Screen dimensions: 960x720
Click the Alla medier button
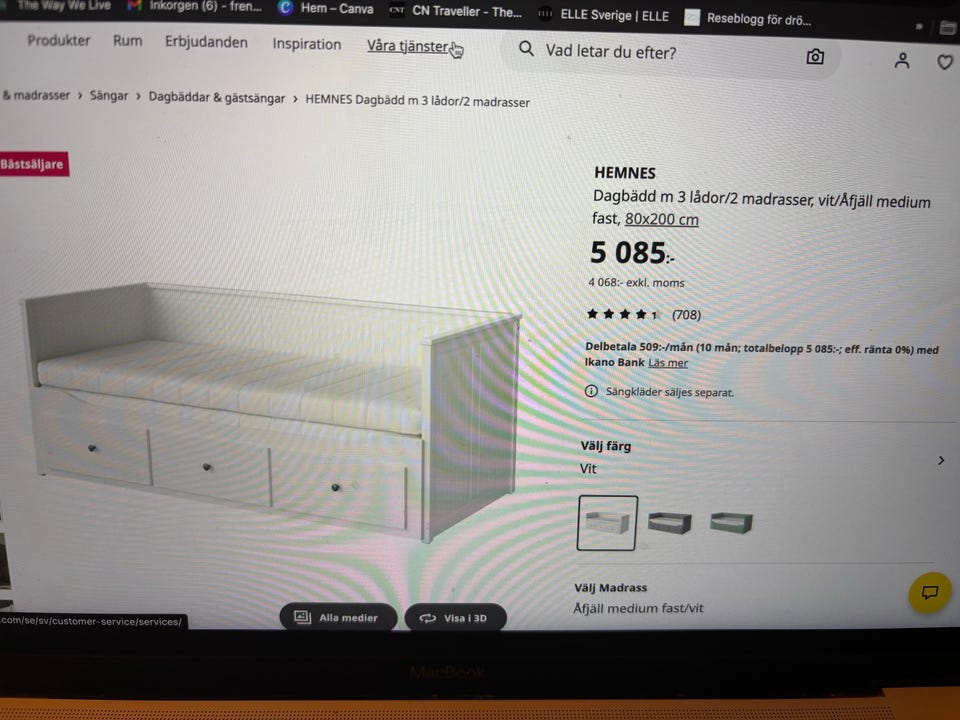338,617
